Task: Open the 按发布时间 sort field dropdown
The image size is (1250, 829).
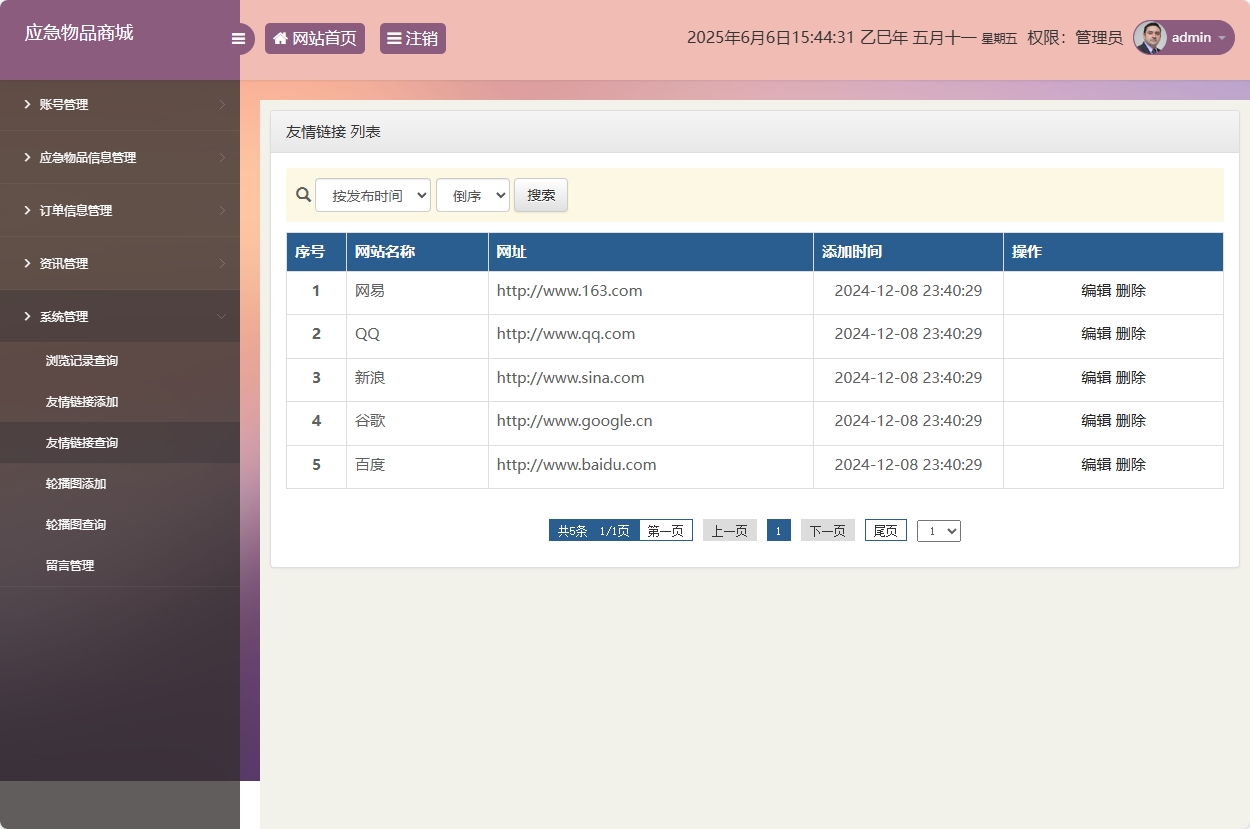Action: [373, 196]
